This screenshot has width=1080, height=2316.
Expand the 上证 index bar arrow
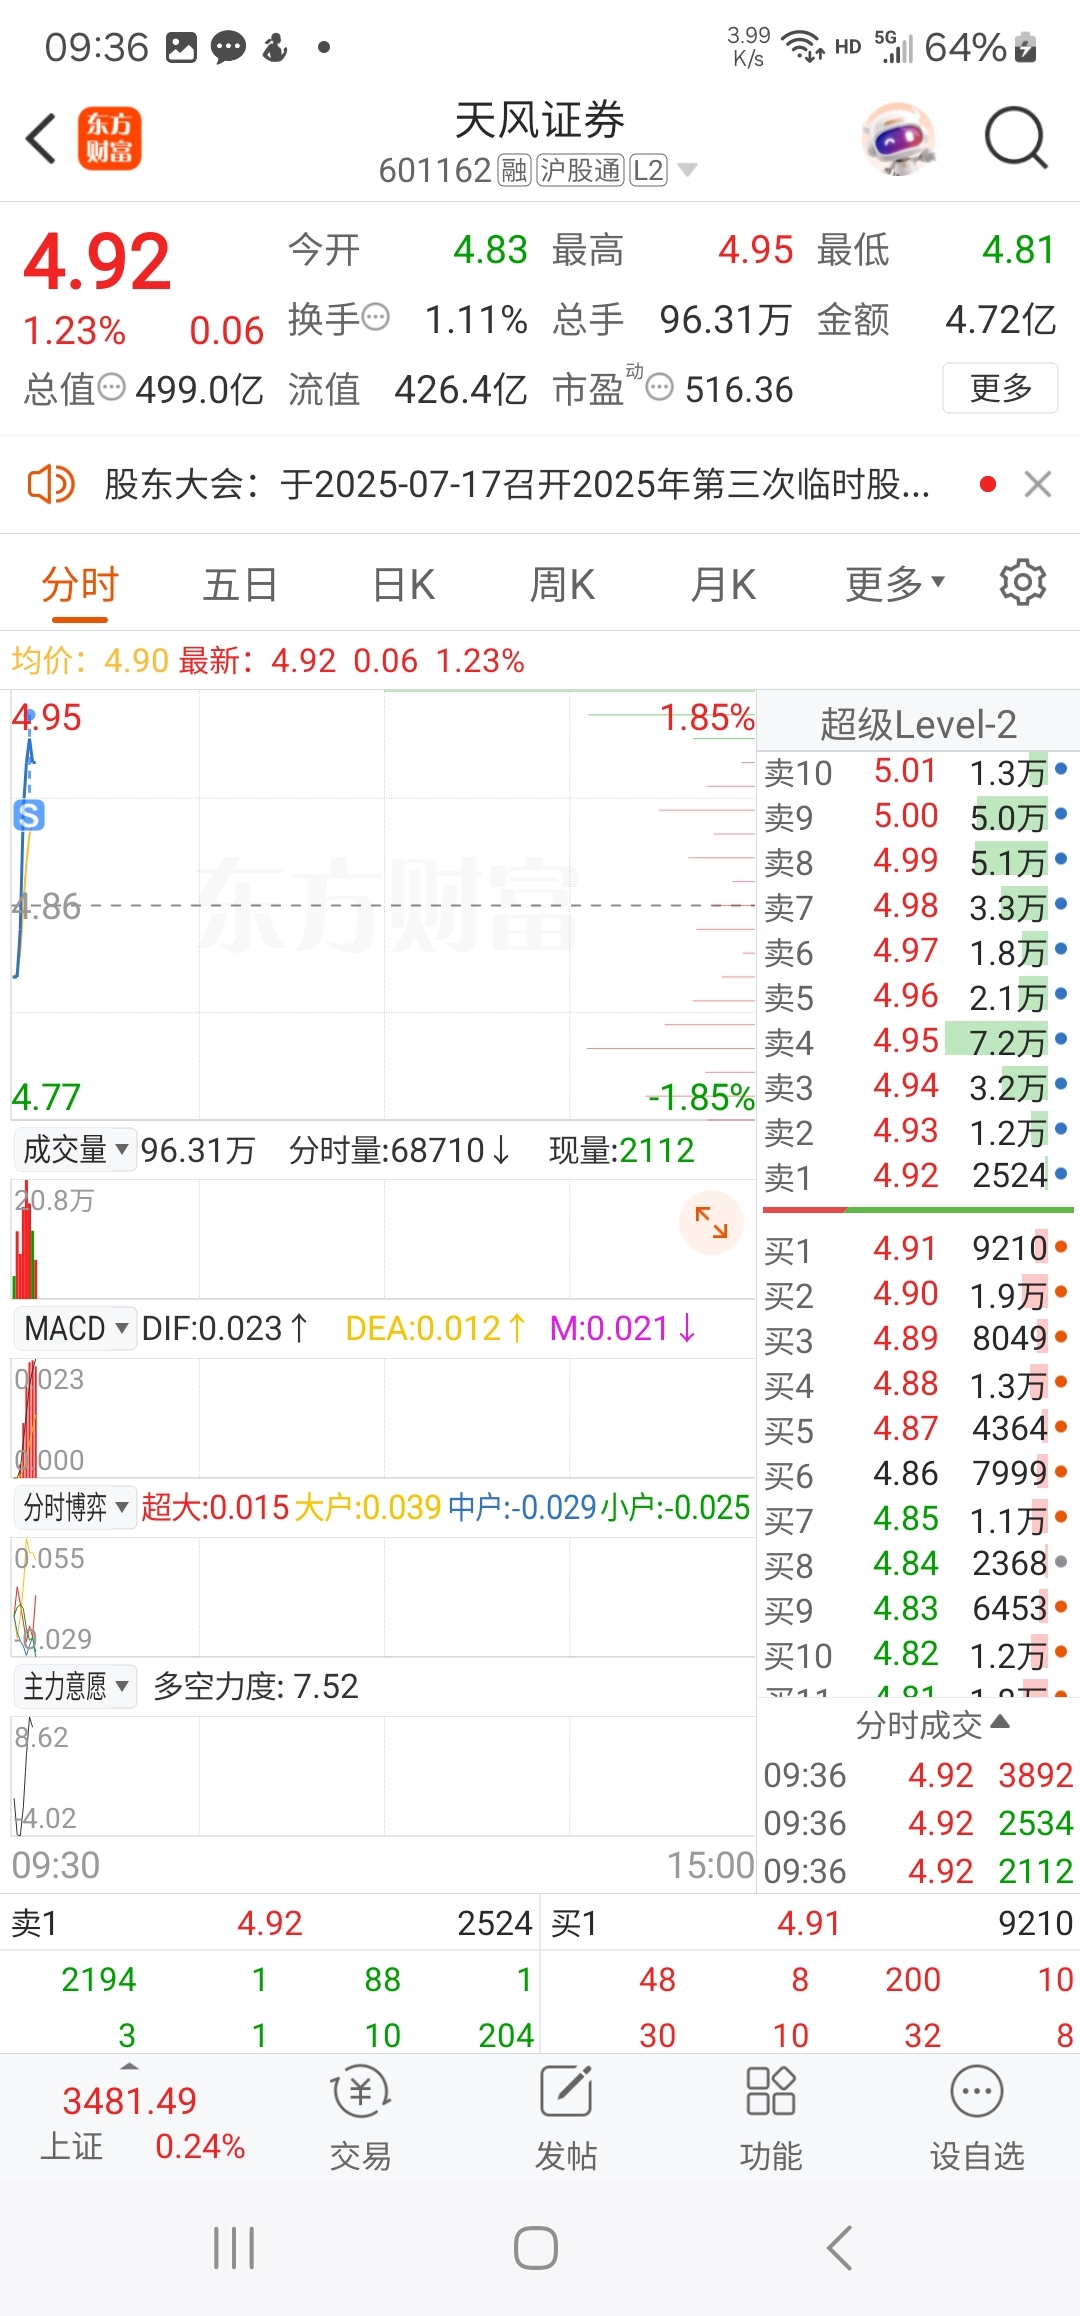point(130,2066)
